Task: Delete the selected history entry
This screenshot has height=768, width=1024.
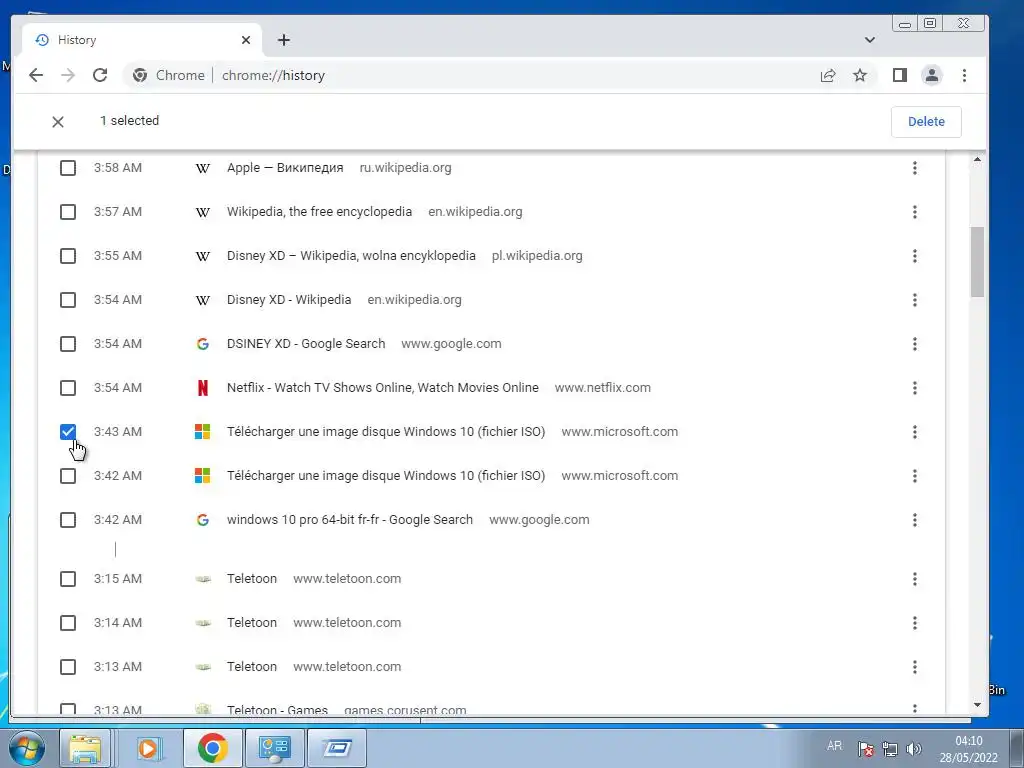Action: (926, 121)
